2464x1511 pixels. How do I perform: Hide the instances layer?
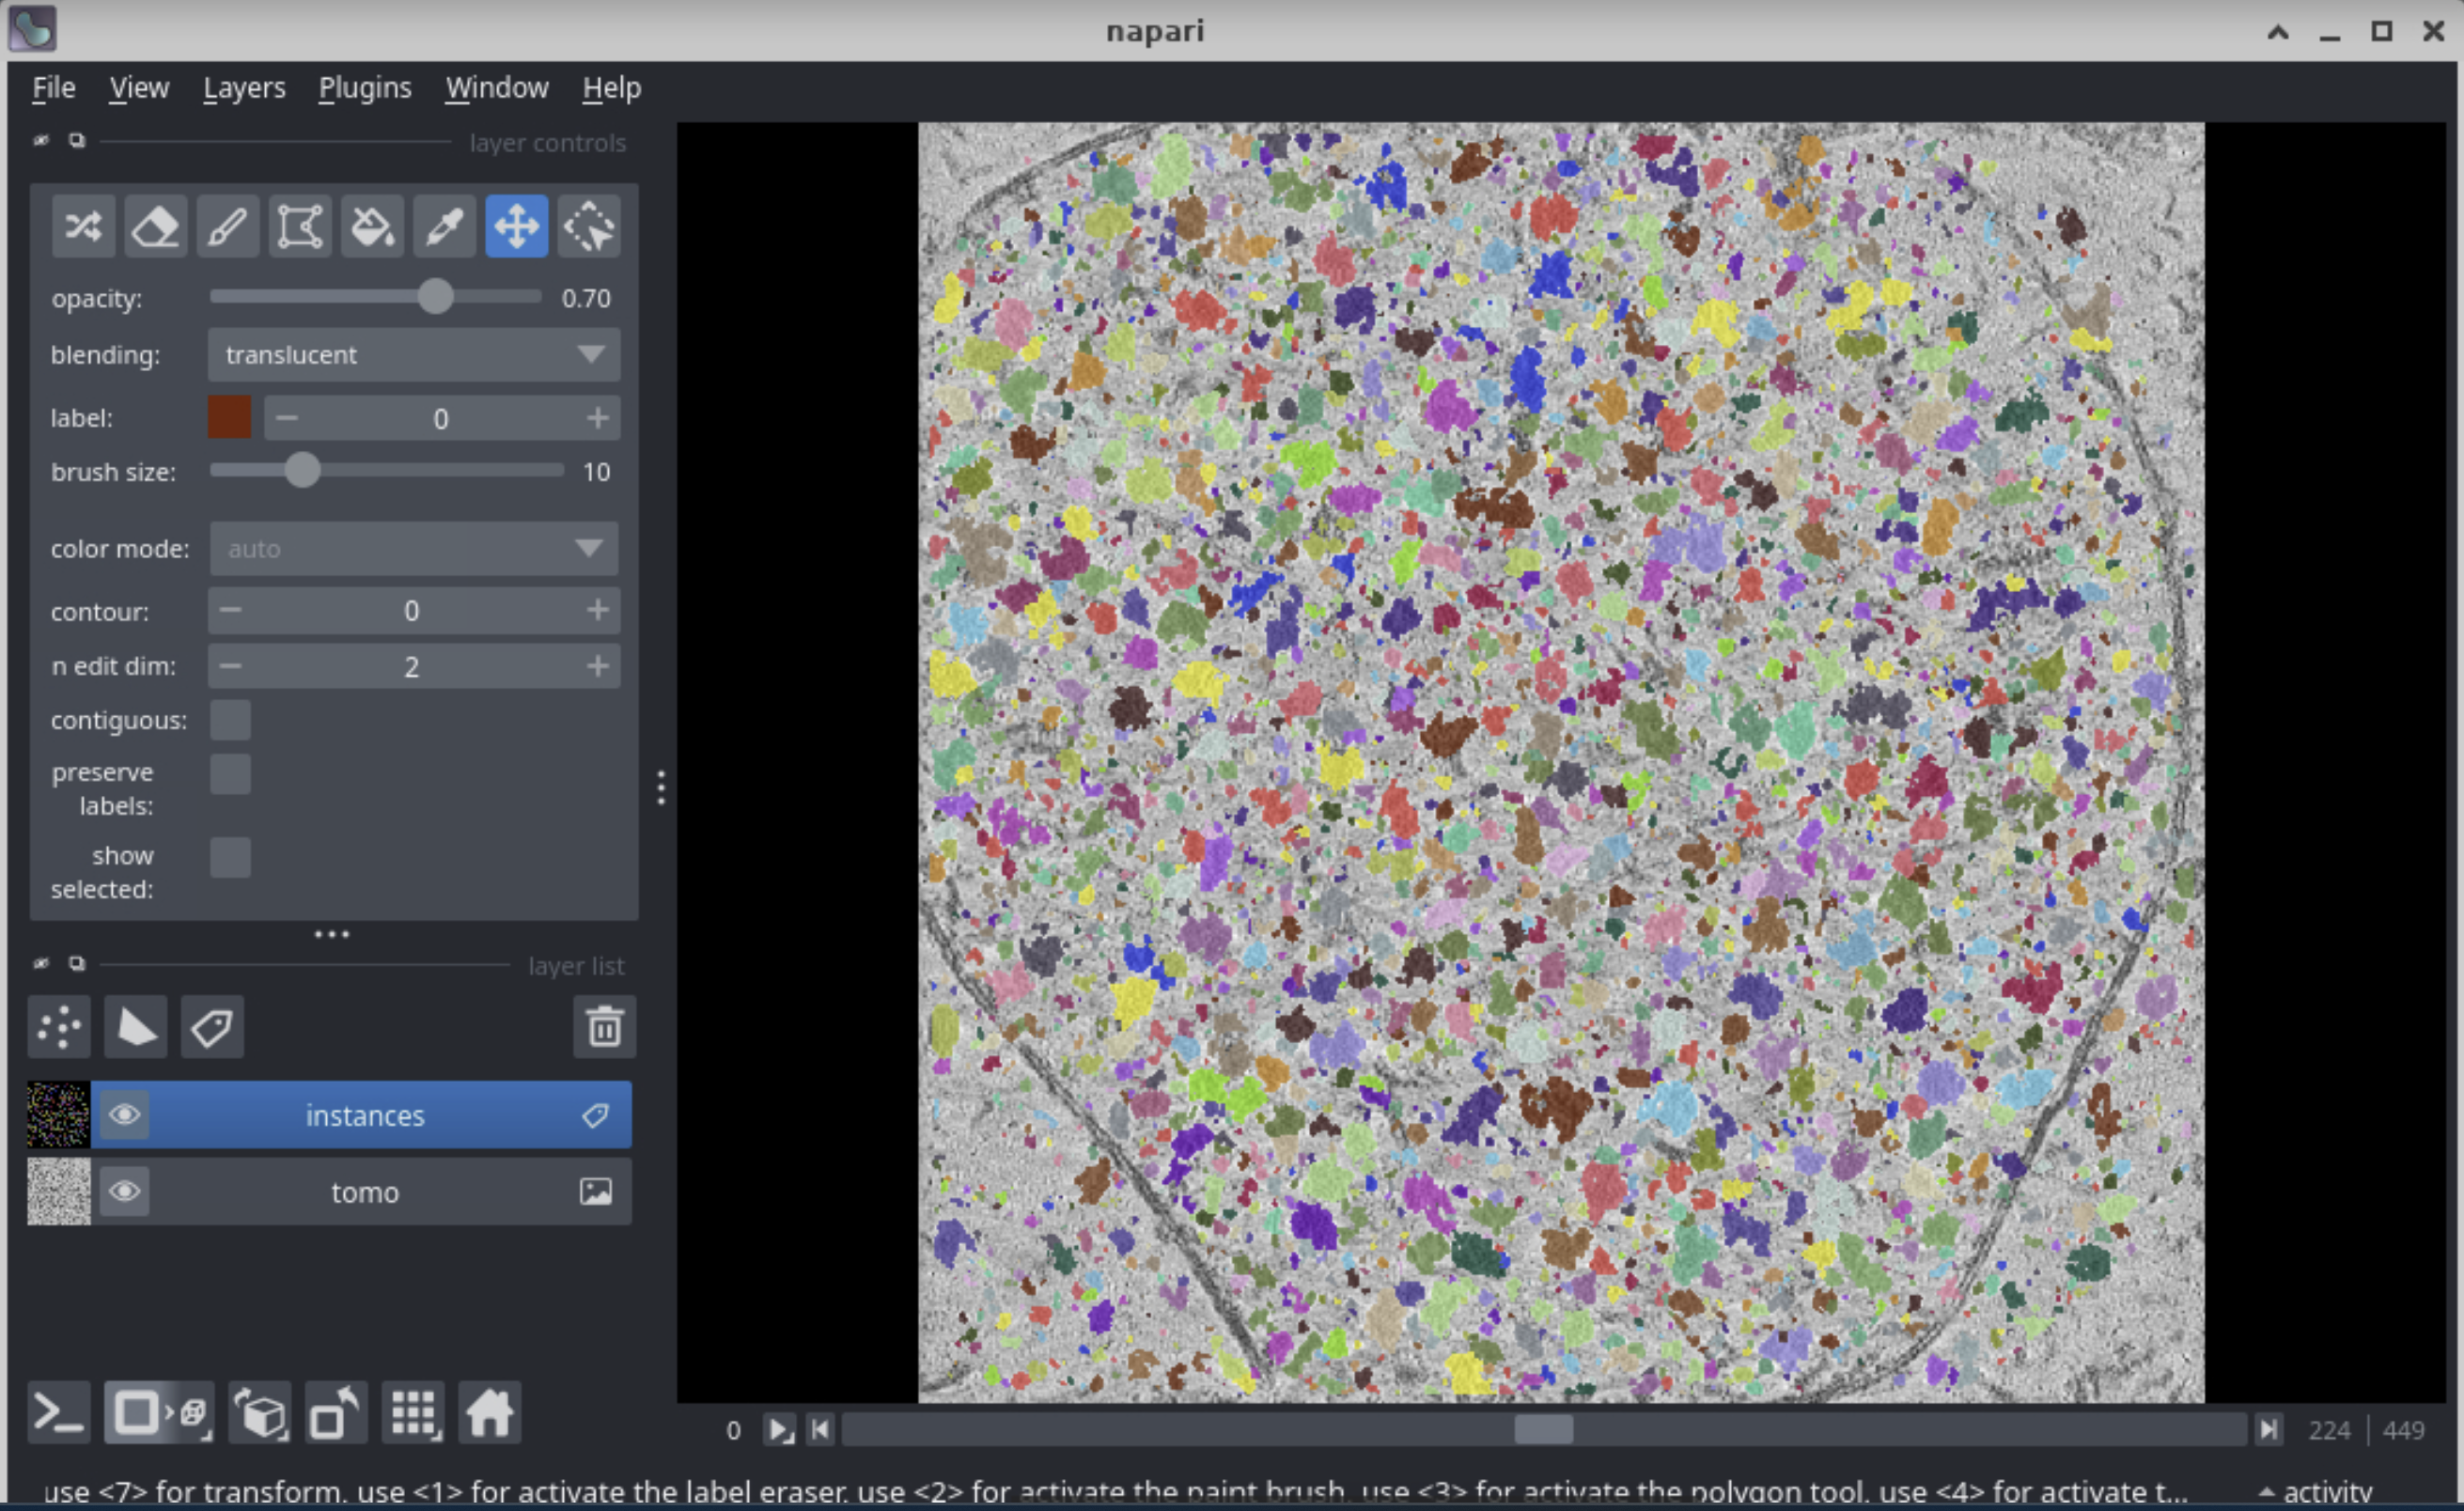pos(125,1115)
